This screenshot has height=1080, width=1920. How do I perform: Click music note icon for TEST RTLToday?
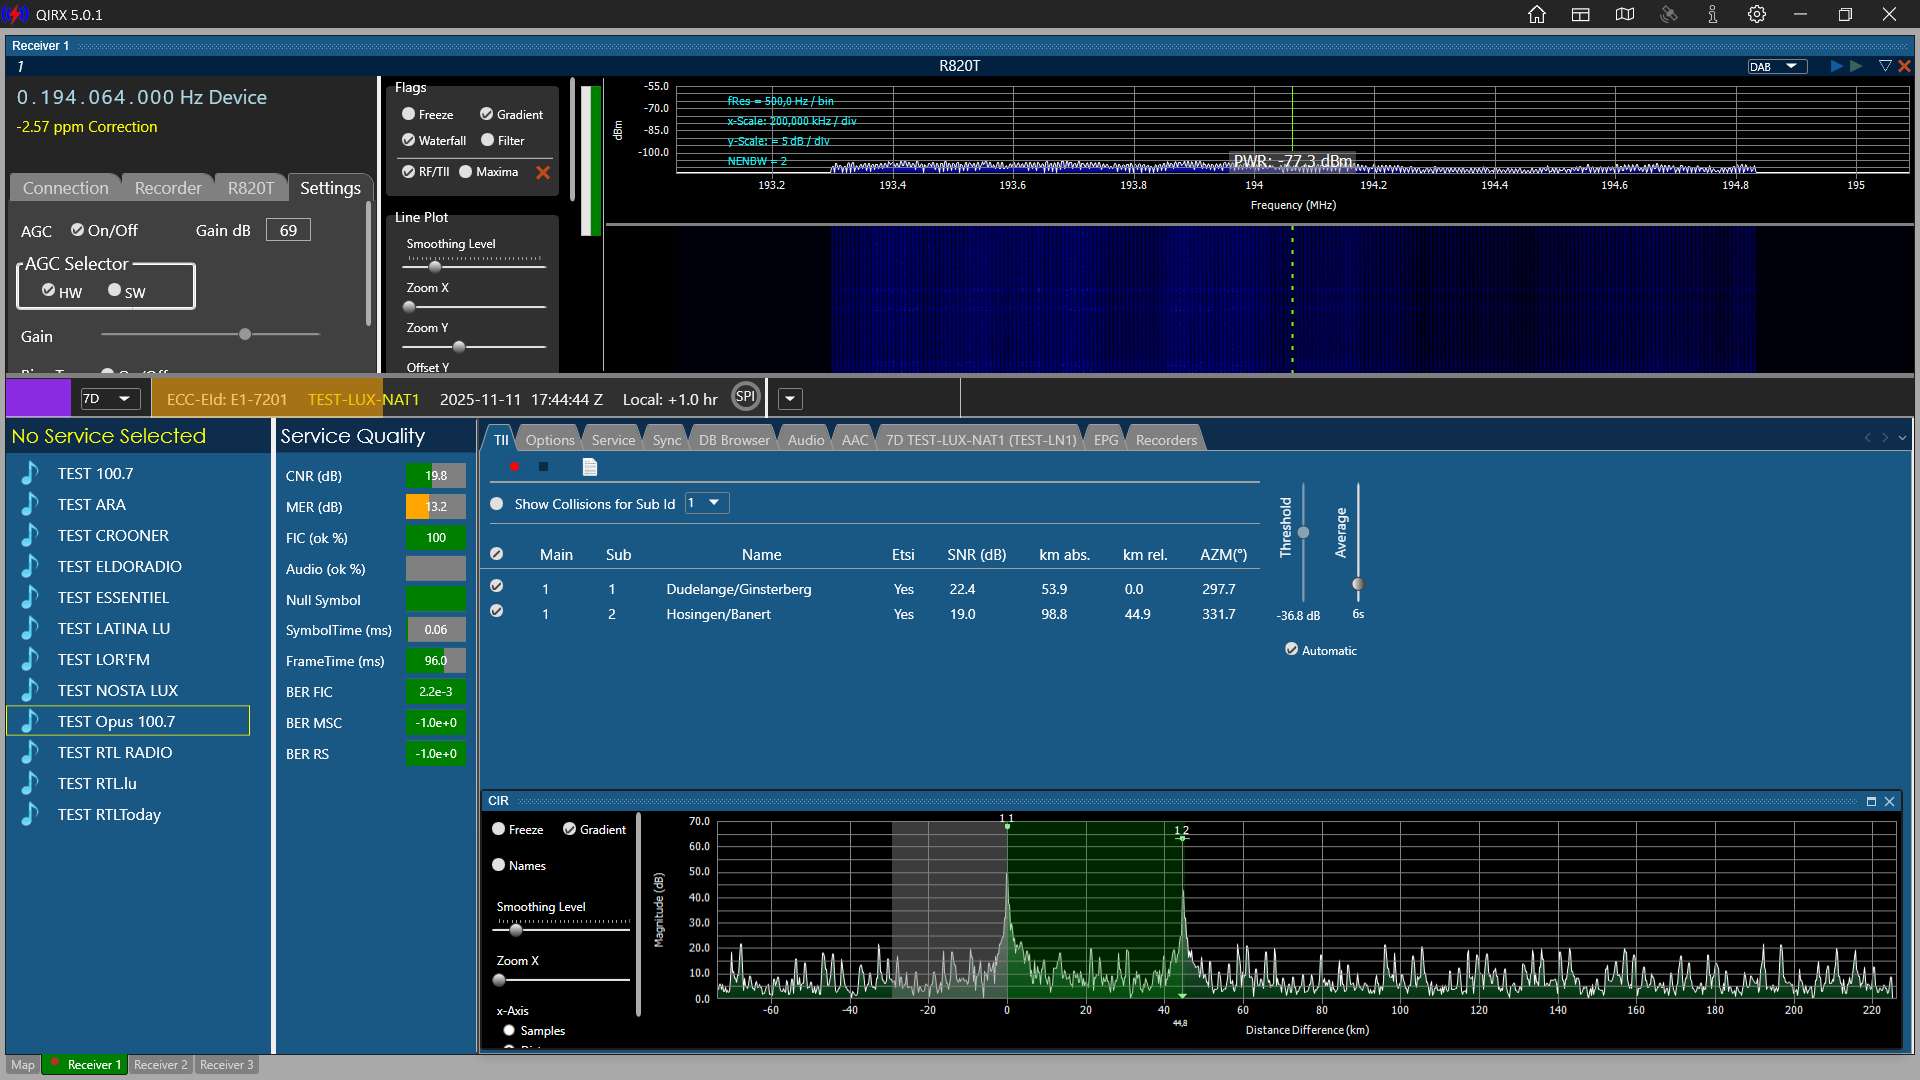coord(30,814)
